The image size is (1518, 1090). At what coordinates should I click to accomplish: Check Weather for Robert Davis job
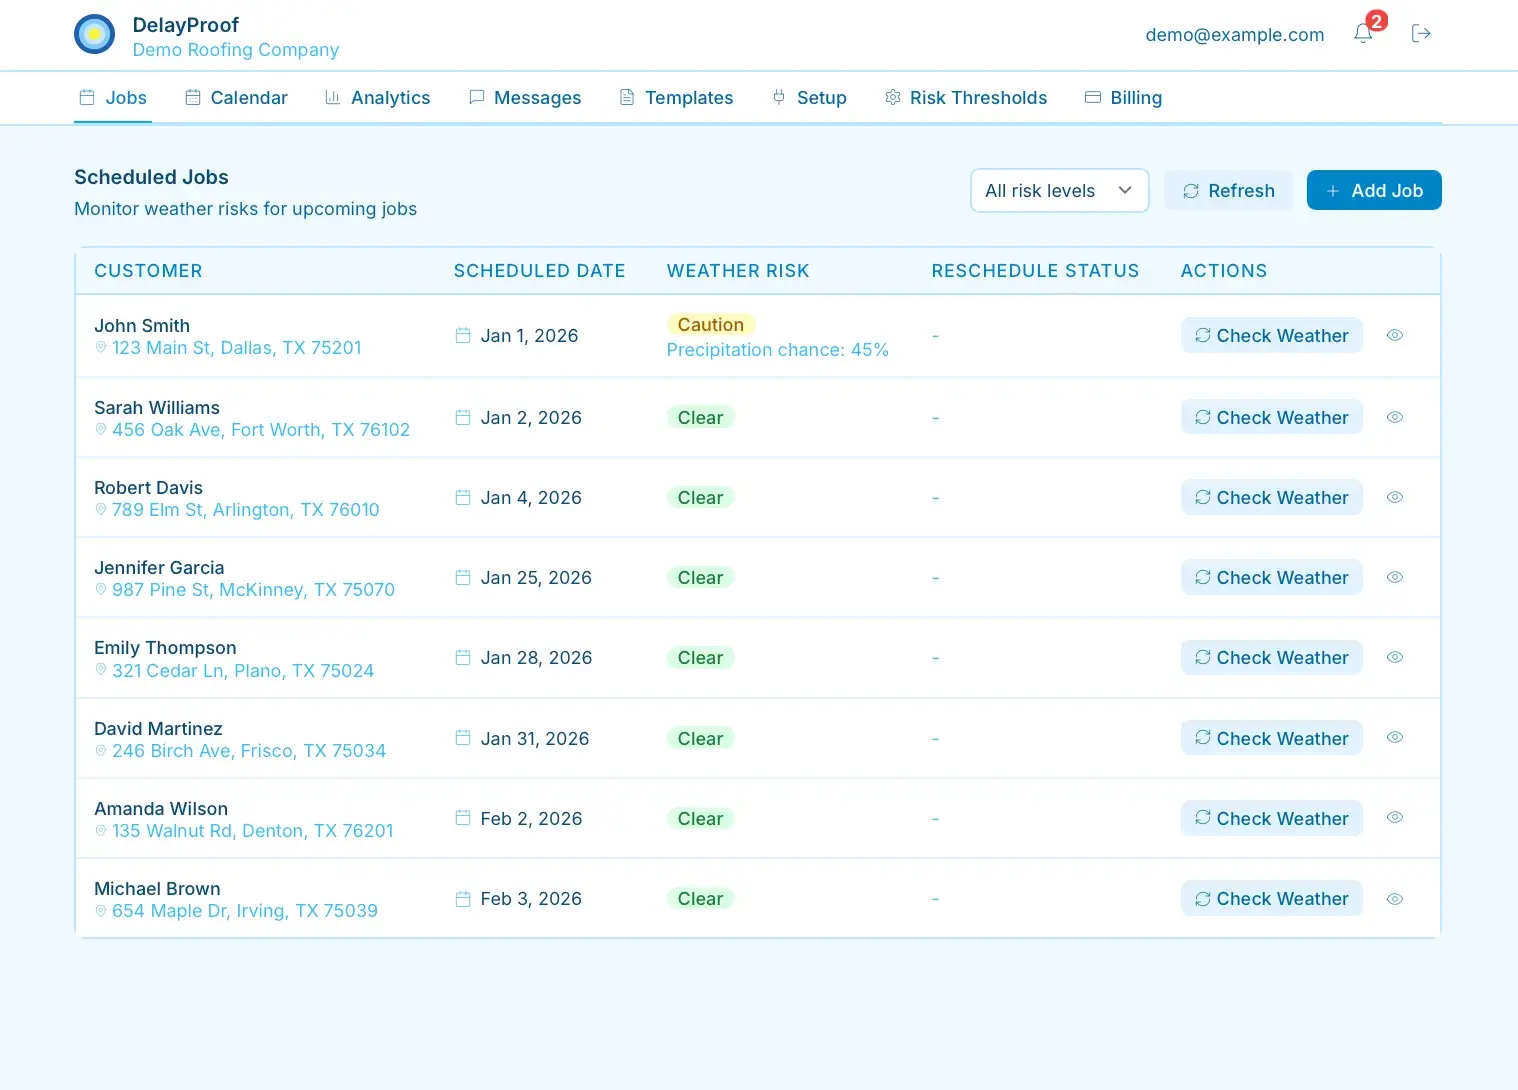point(1271,498)
